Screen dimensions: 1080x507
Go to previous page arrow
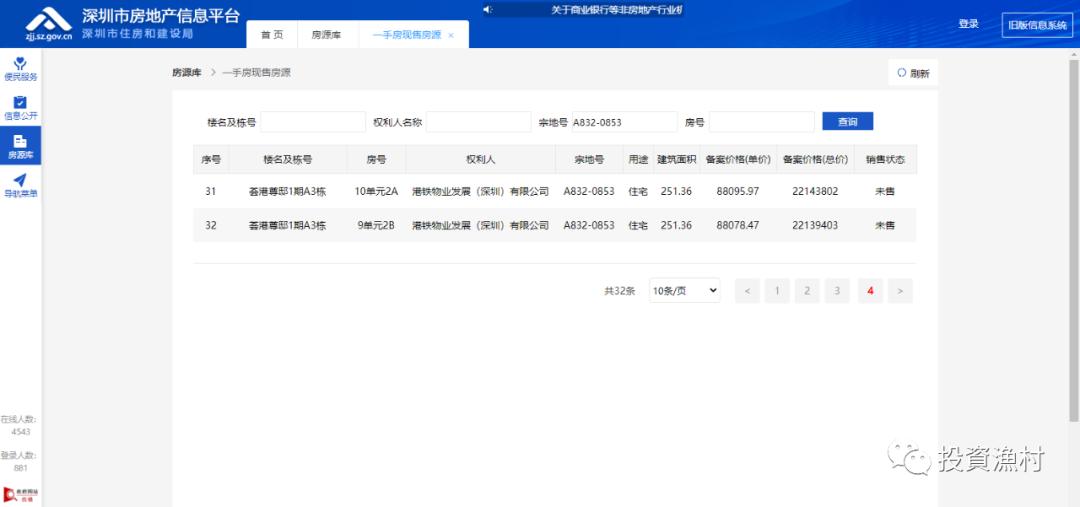(747, 291)
